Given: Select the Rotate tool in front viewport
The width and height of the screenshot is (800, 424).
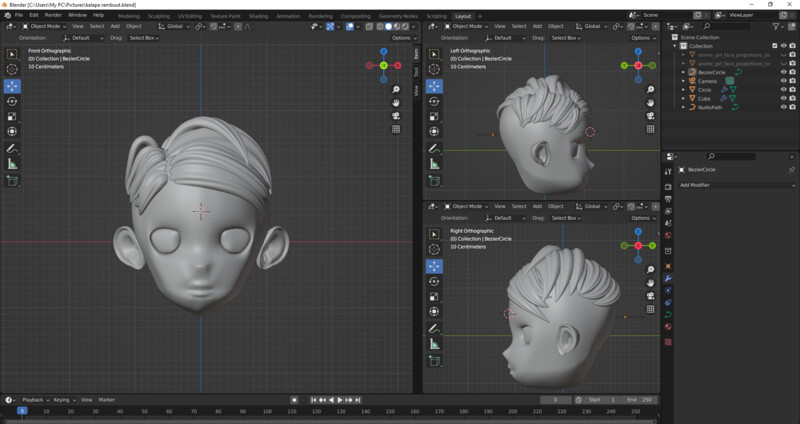Looking at the screenshot, I should (x=12, y=101).
